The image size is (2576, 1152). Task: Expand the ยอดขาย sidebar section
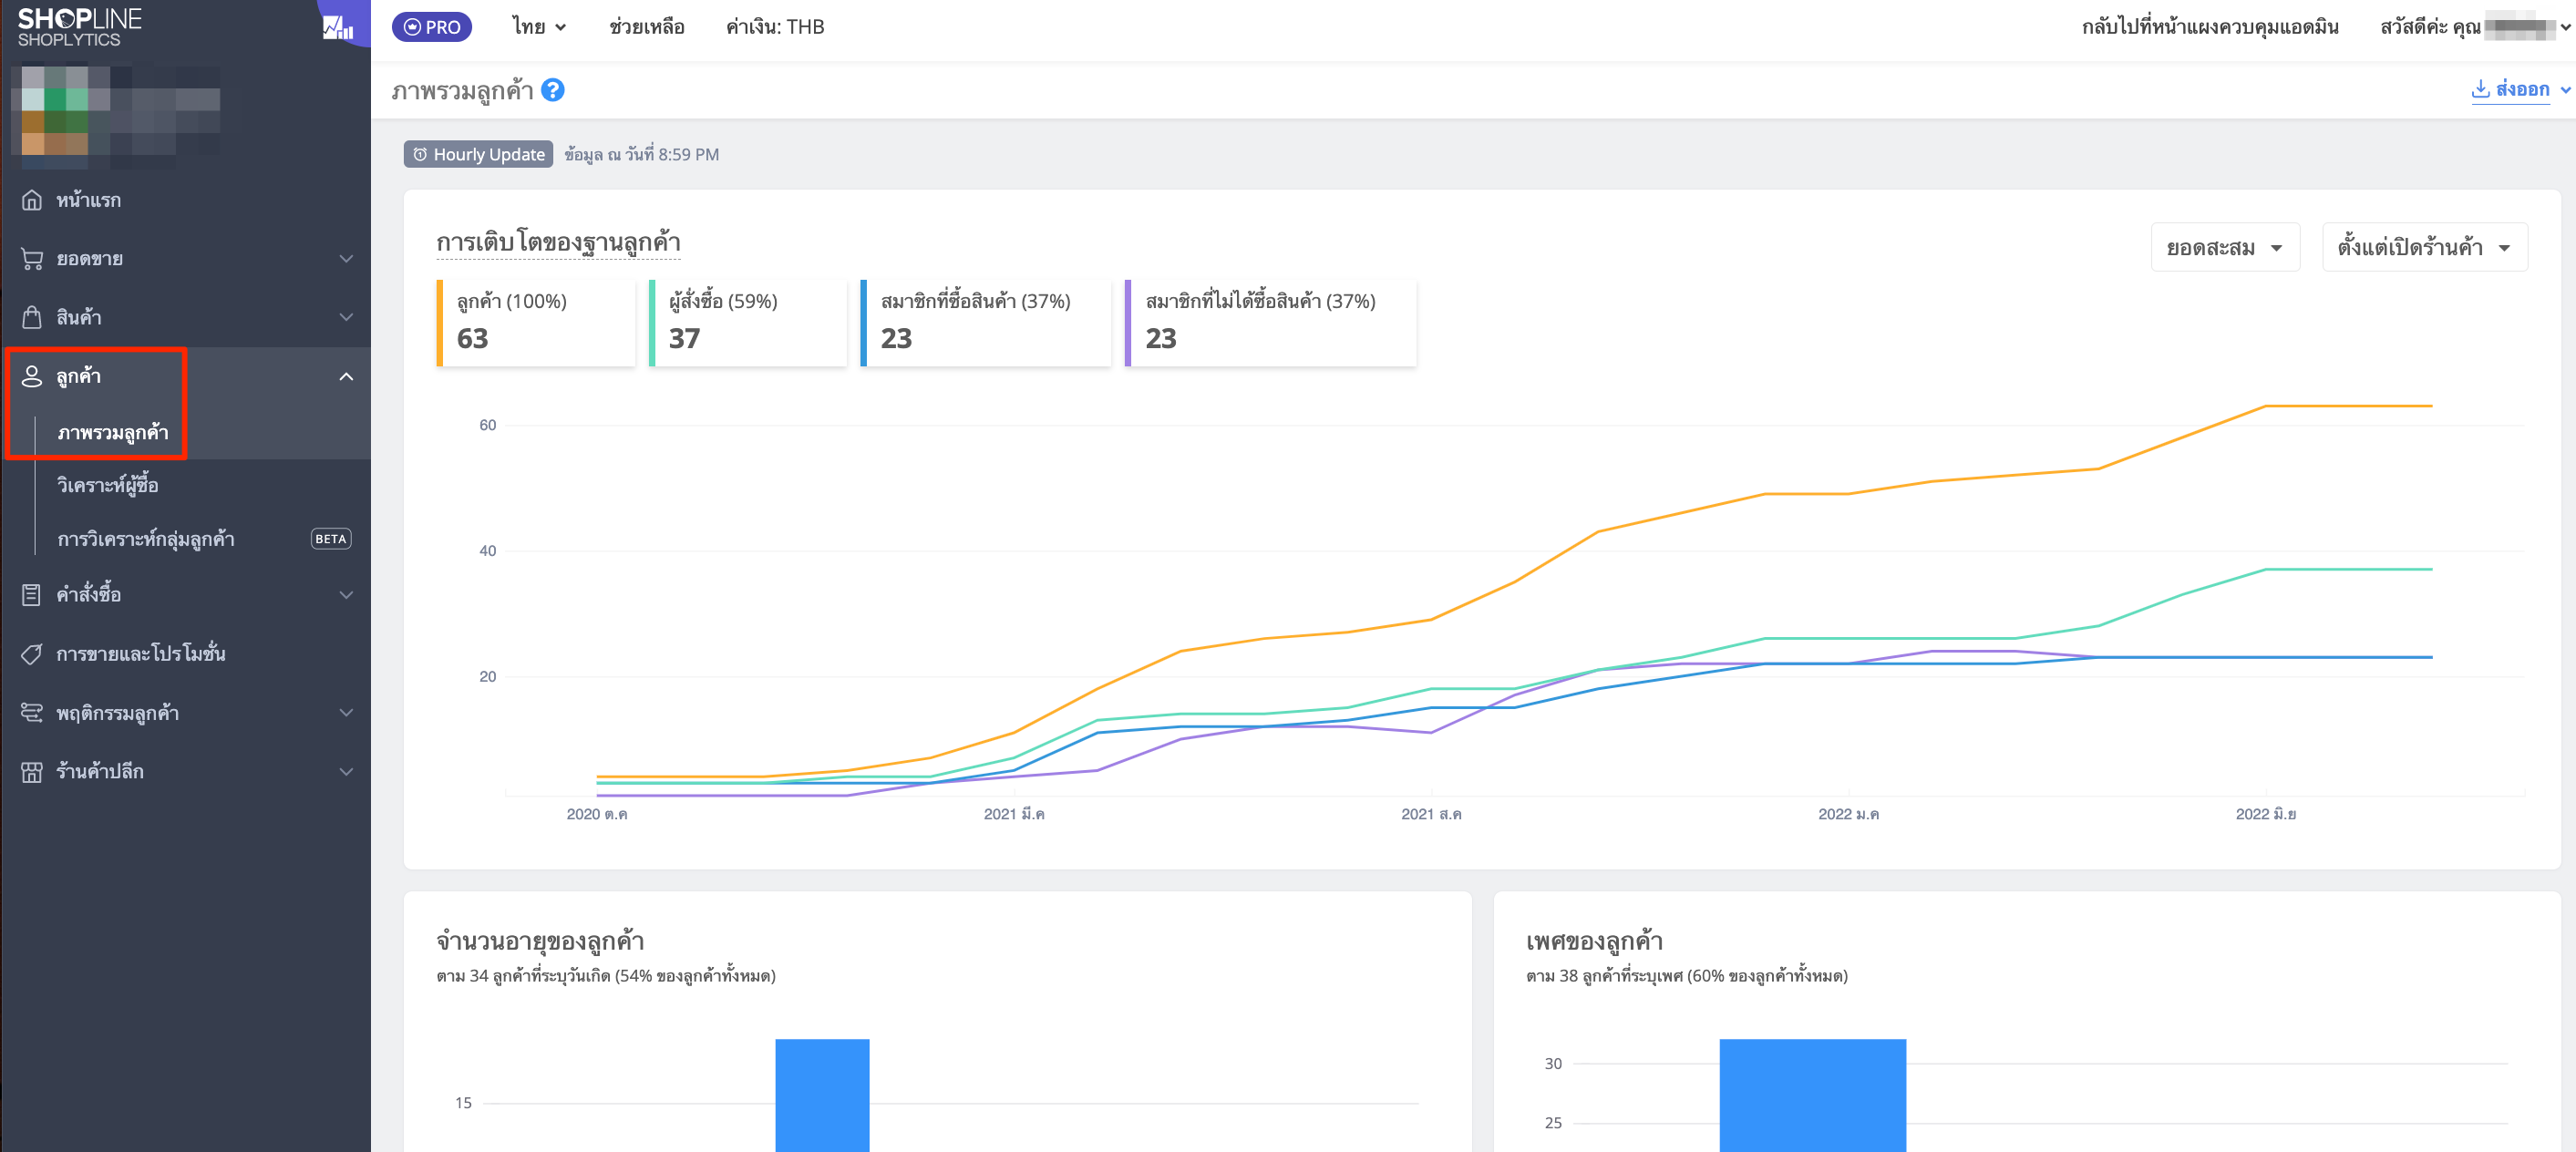[346, 259]
